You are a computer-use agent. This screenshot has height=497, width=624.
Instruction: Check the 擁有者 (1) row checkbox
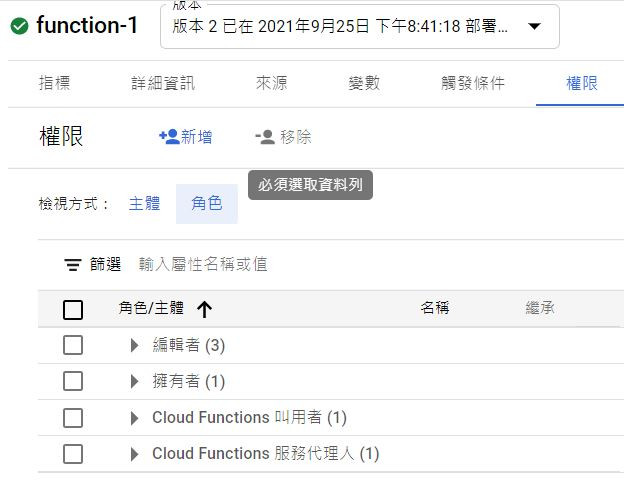73,381
